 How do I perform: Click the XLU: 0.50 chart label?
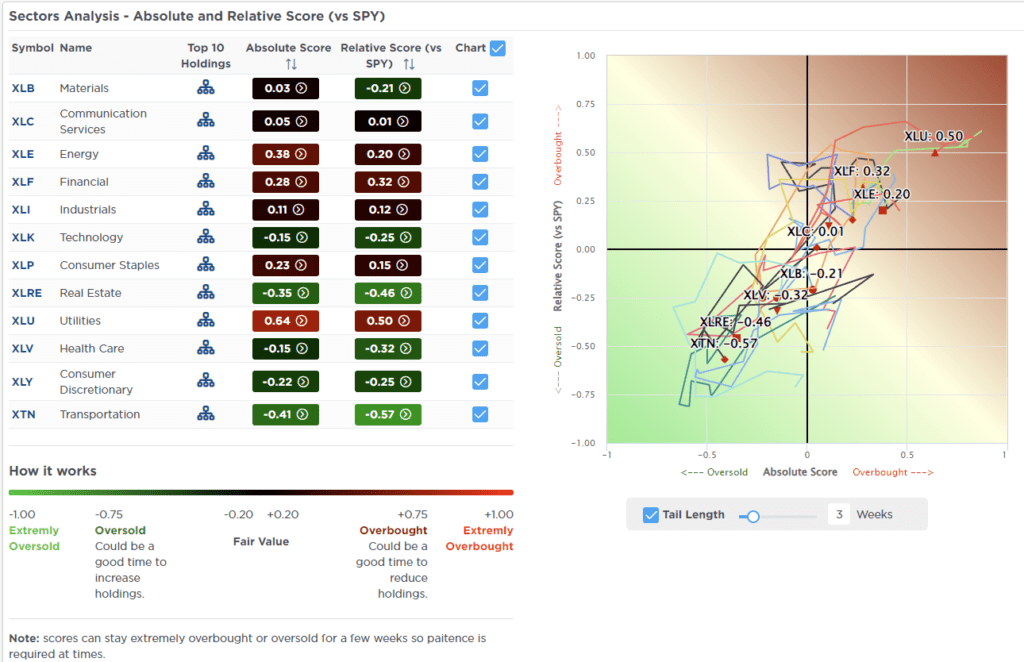(x=933, y=136)
